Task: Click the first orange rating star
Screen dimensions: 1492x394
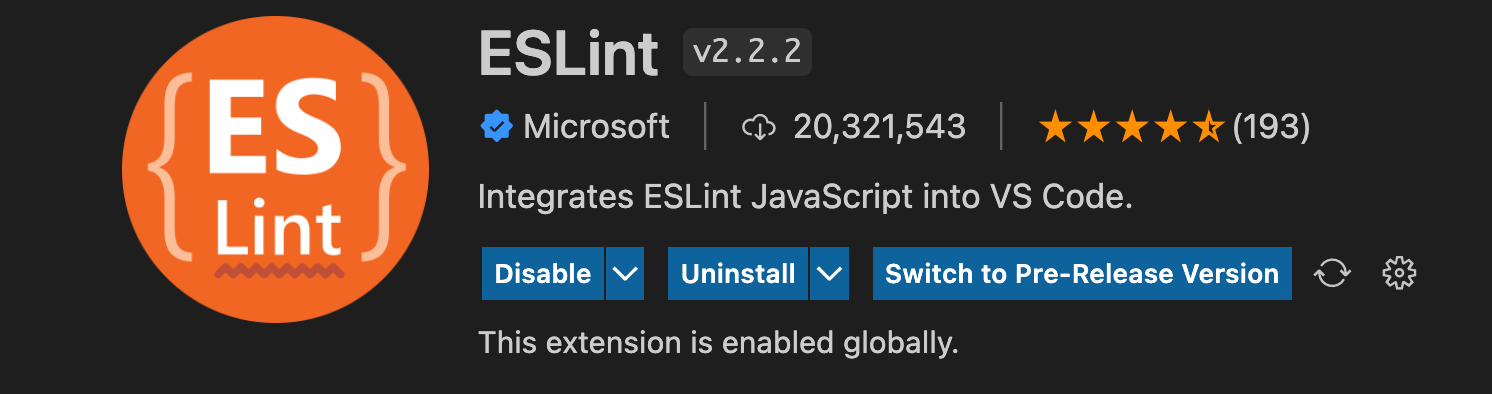Action: click(1056, 127)
